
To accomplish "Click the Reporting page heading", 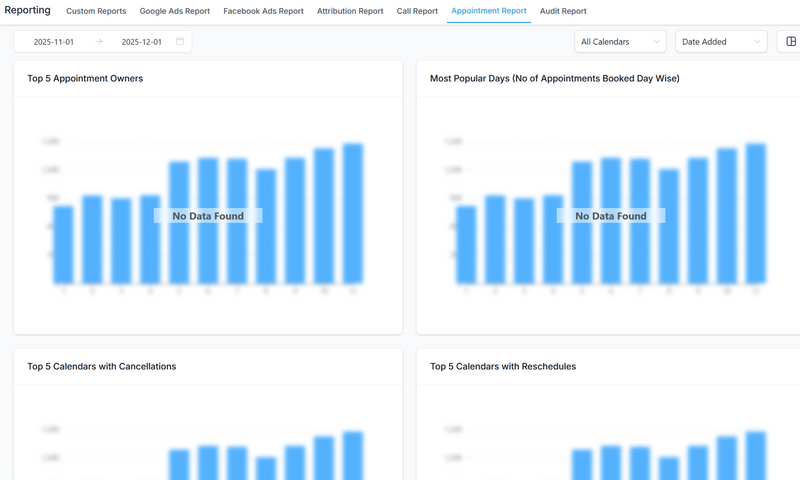I will [27, 10].
